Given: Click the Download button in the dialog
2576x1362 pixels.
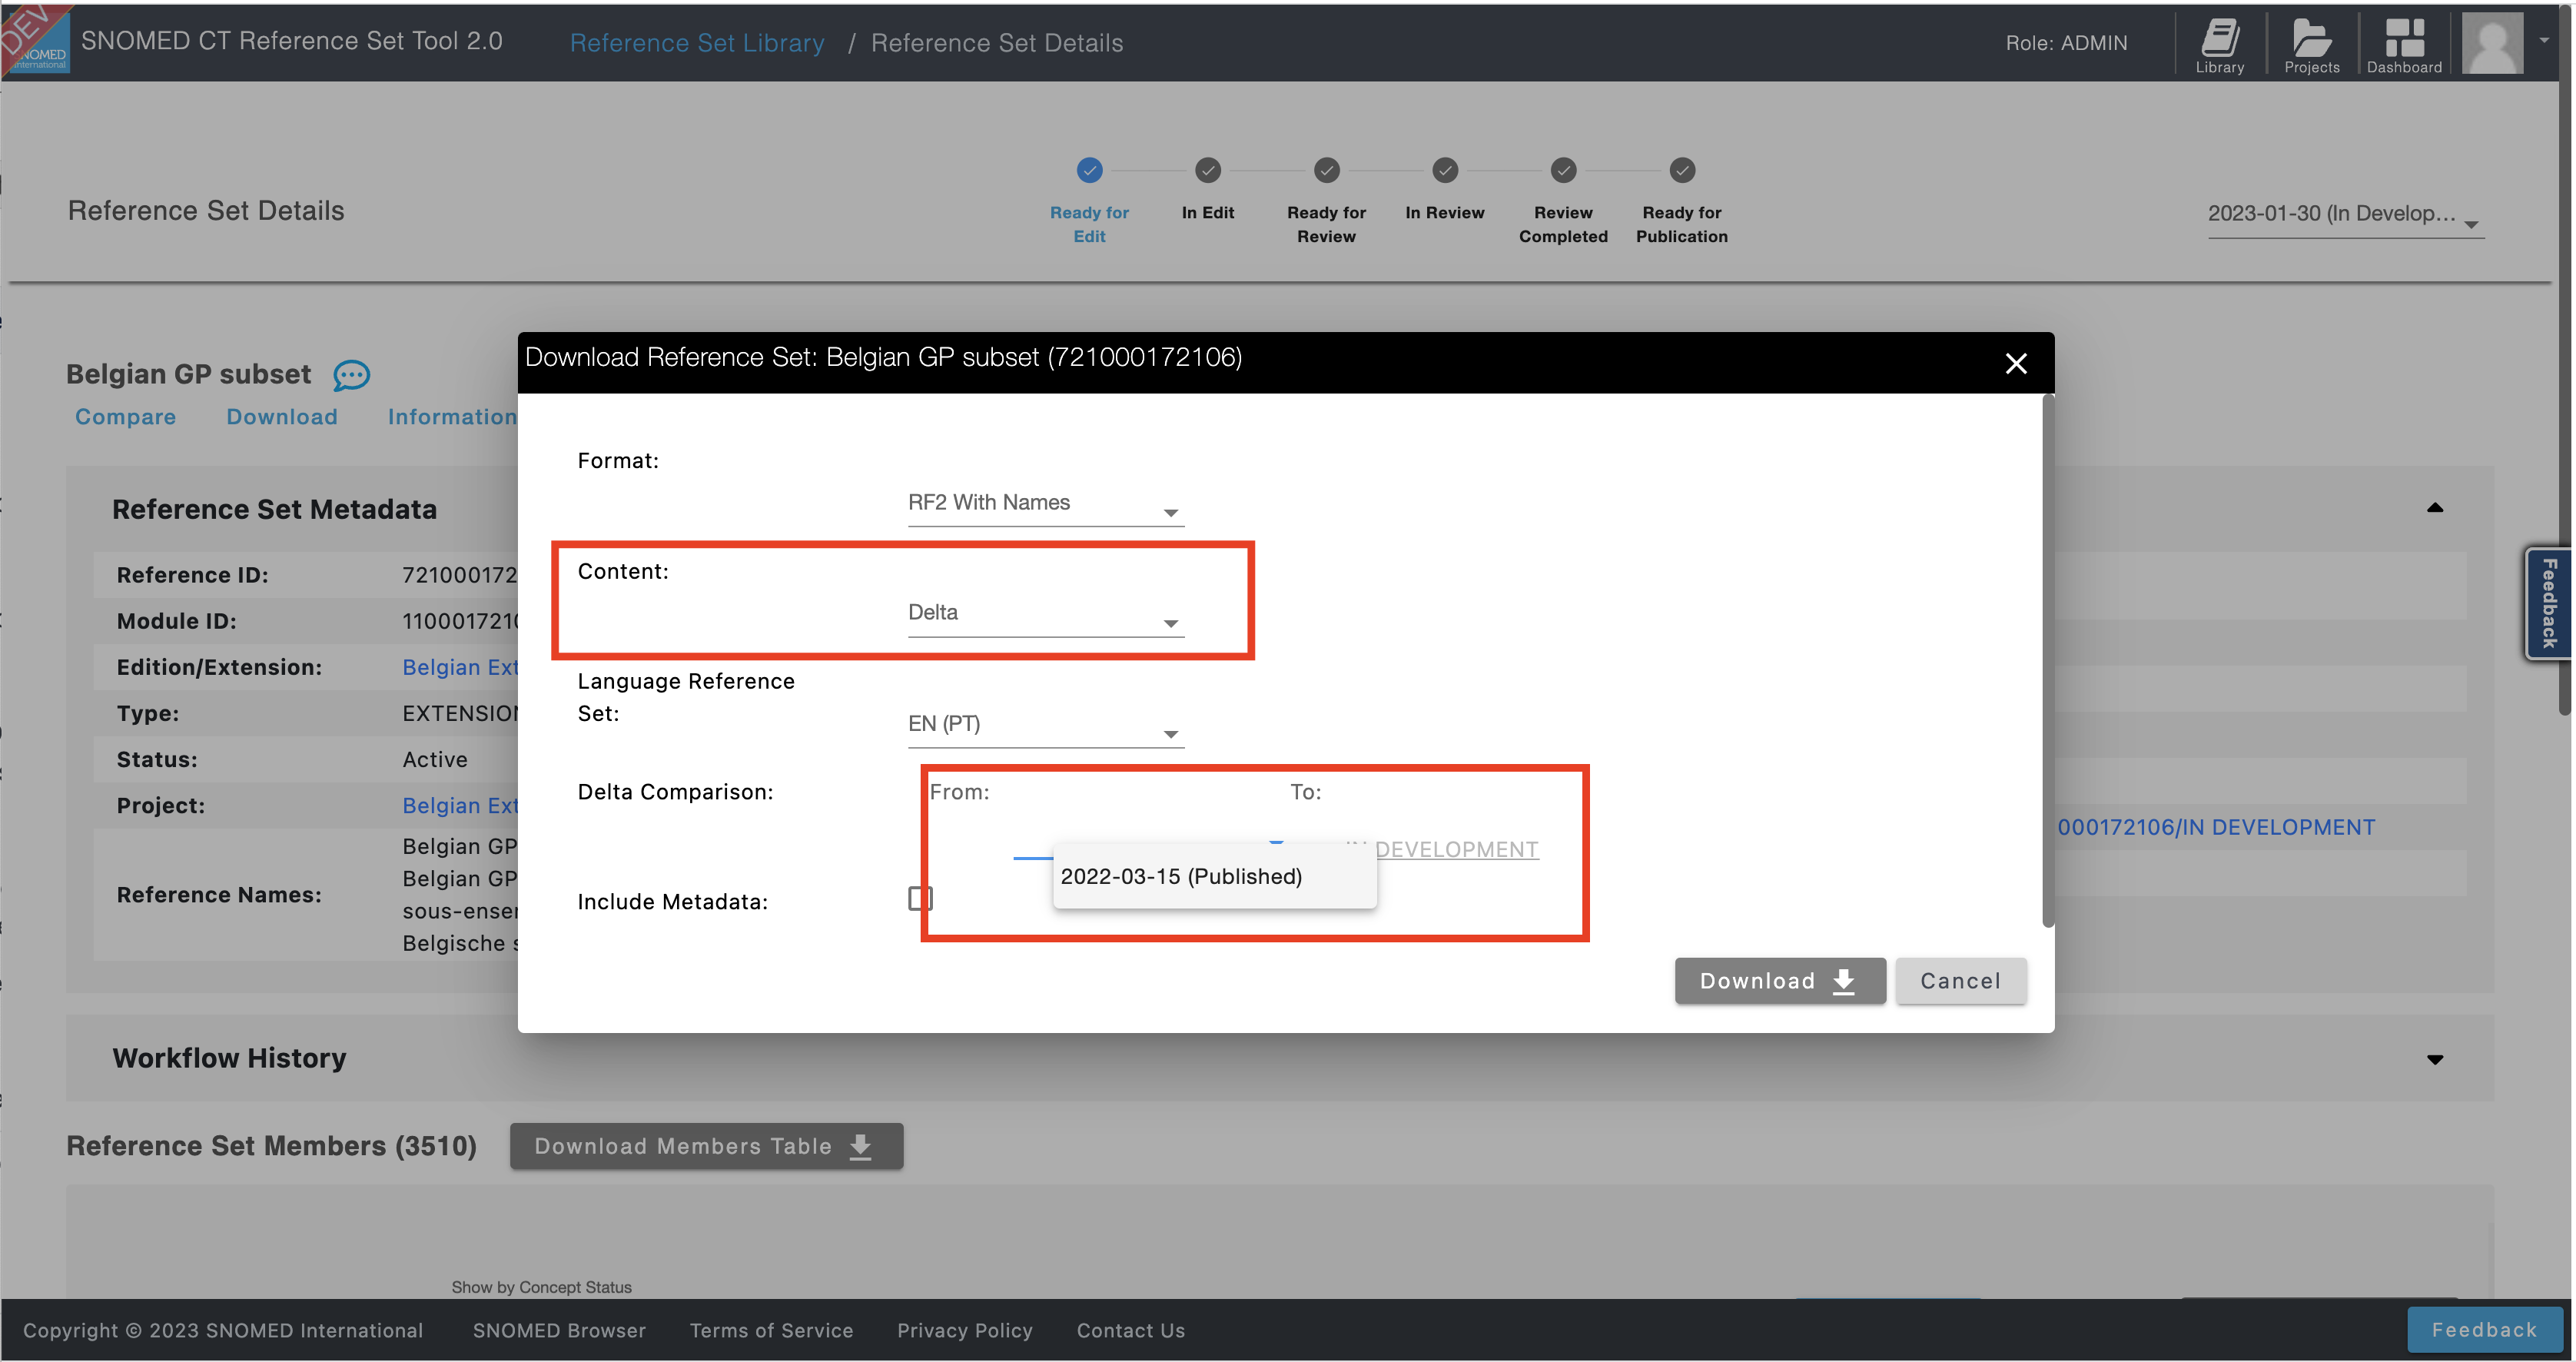Looking at the screenshot, I should 1780,981.
